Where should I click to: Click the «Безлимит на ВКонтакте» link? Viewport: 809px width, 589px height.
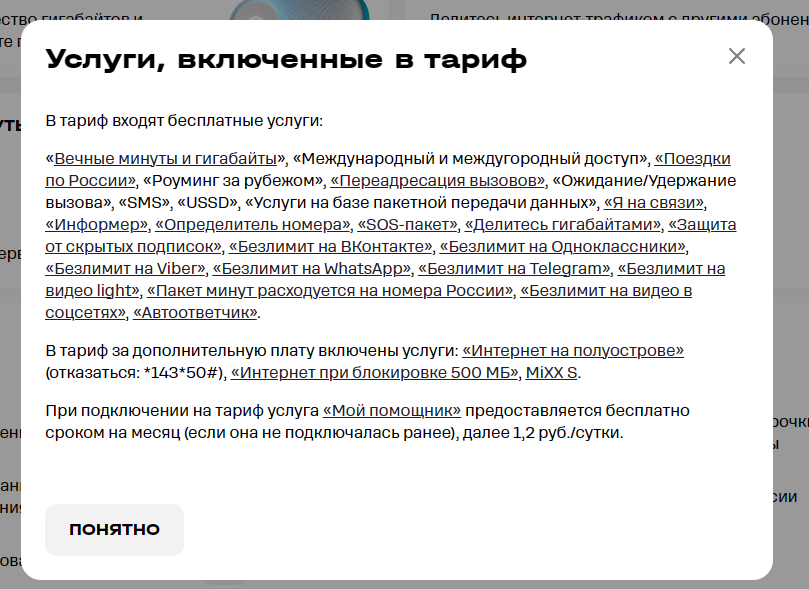pyautogui.click(x=331, y=247)
